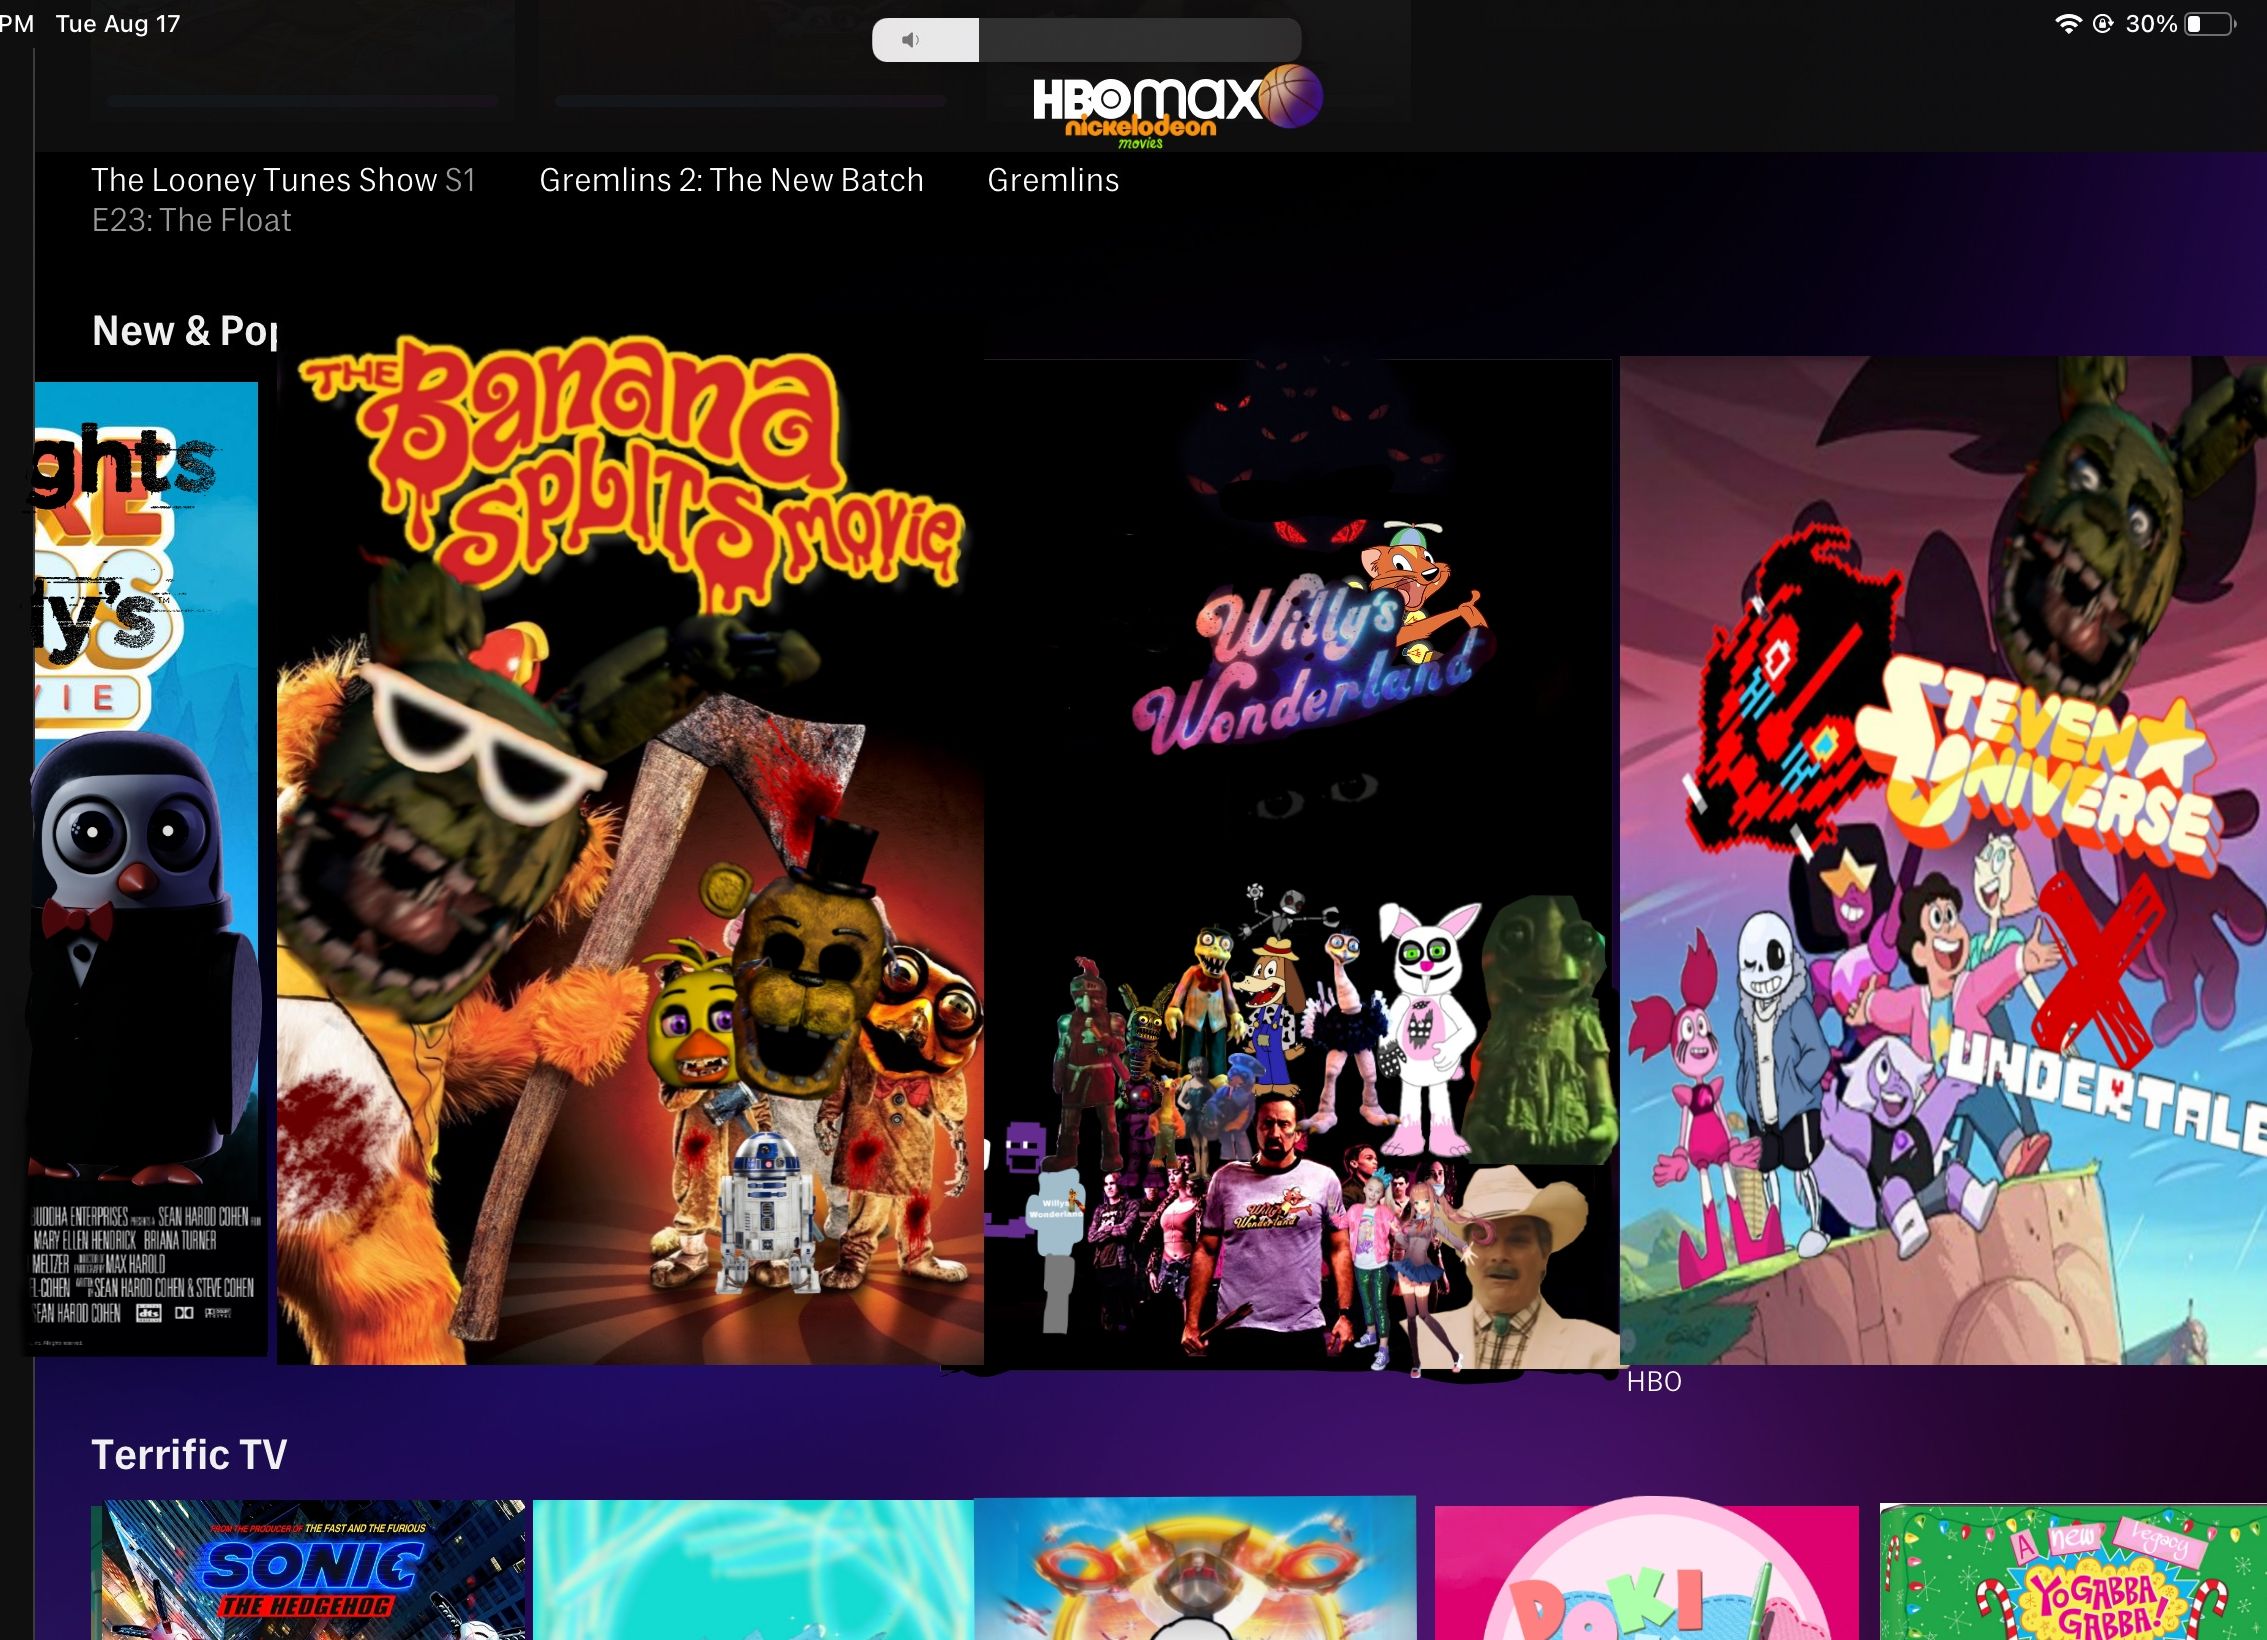Open the penguin movie poster
The width and height of the screenshot is (2267, 1640).
point(146,868)
